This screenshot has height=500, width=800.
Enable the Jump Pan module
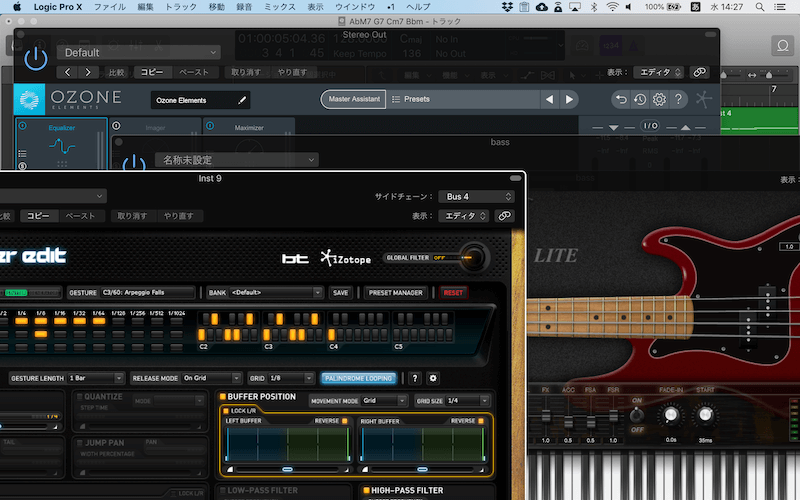(80, 443)
